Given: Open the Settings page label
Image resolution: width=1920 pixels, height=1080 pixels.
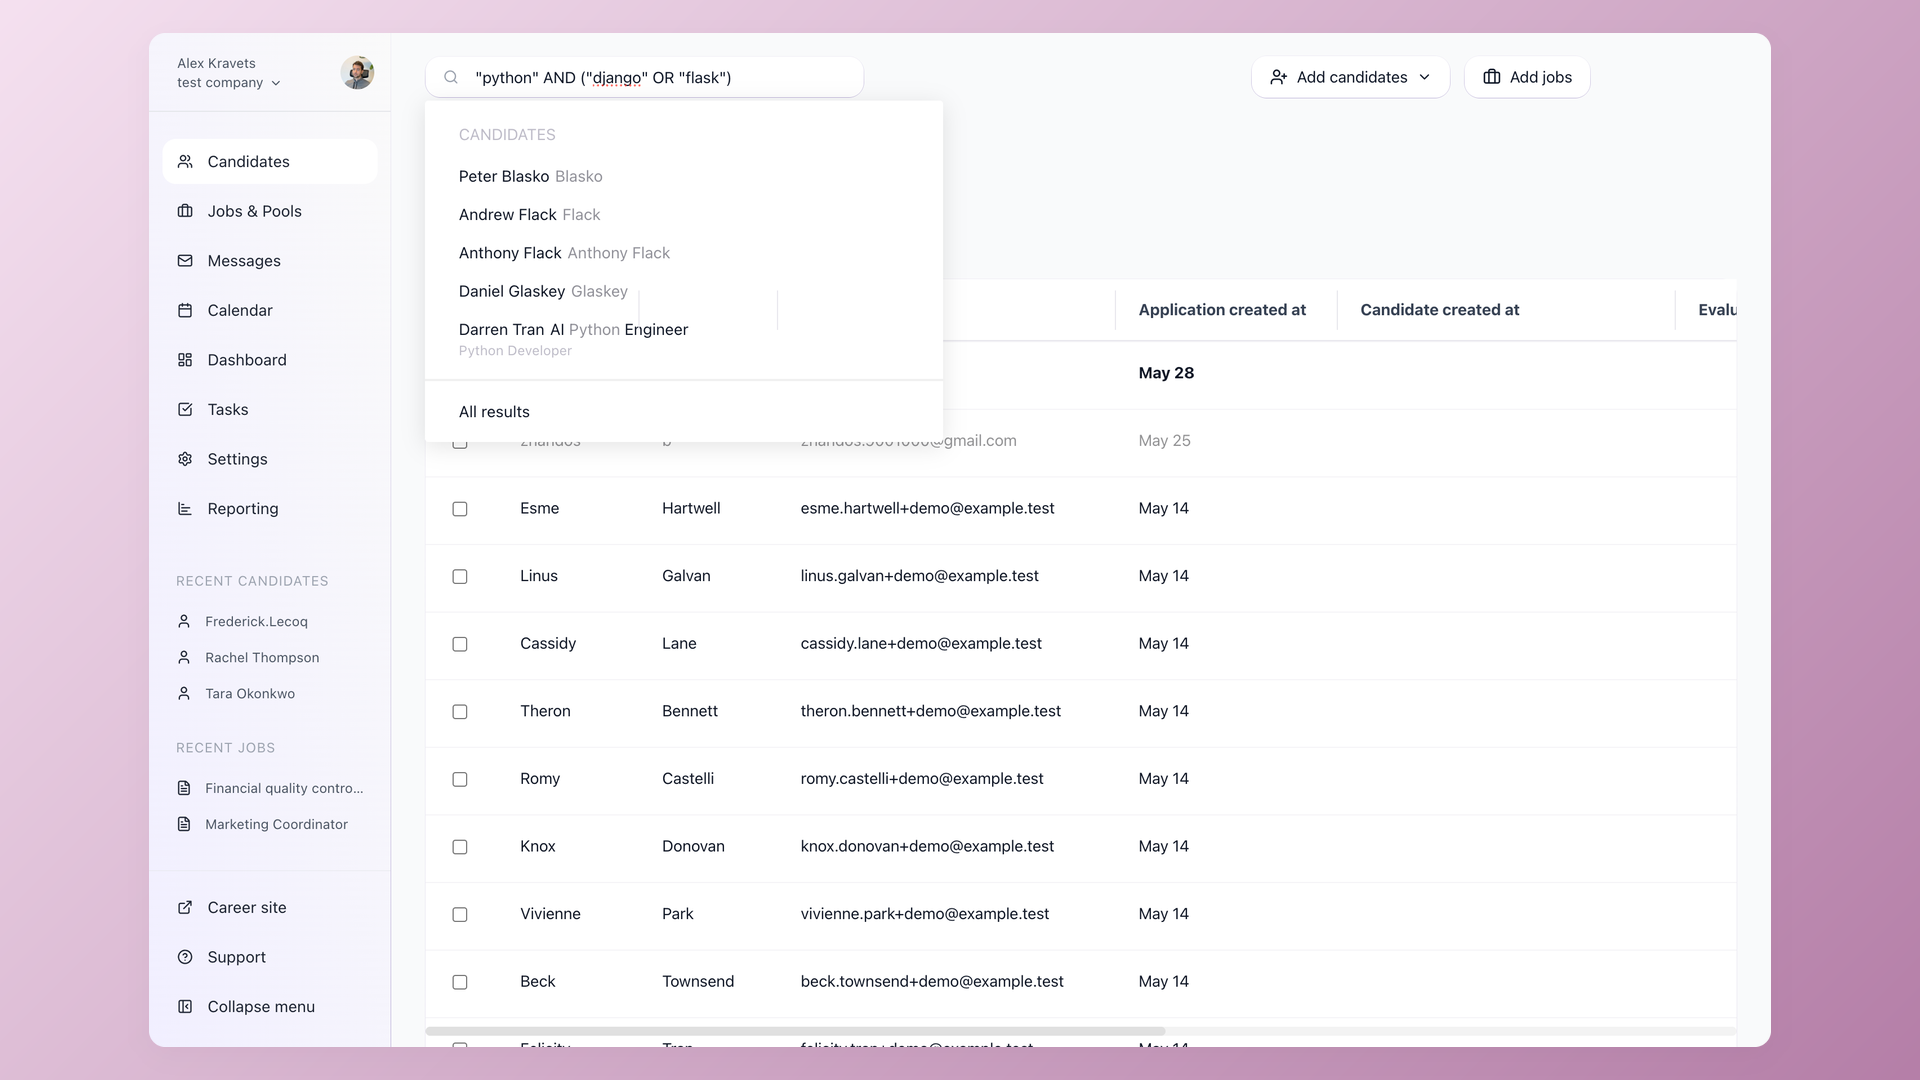Looking at the screenshot, I should click(237, 459).
